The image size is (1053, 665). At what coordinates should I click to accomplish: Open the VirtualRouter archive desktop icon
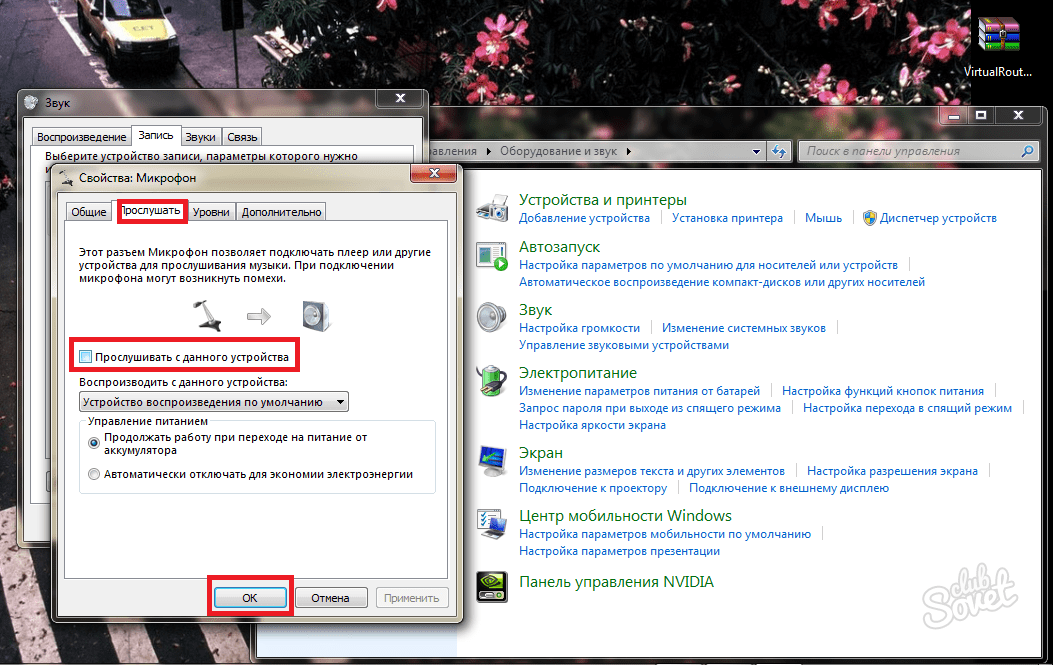click(x=999, y=38)
